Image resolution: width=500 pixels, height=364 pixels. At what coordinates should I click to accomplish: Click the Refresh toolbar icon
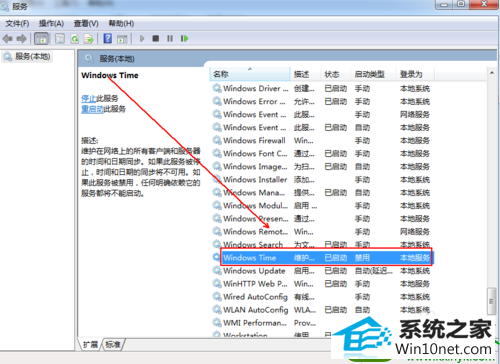coord(75,39)
